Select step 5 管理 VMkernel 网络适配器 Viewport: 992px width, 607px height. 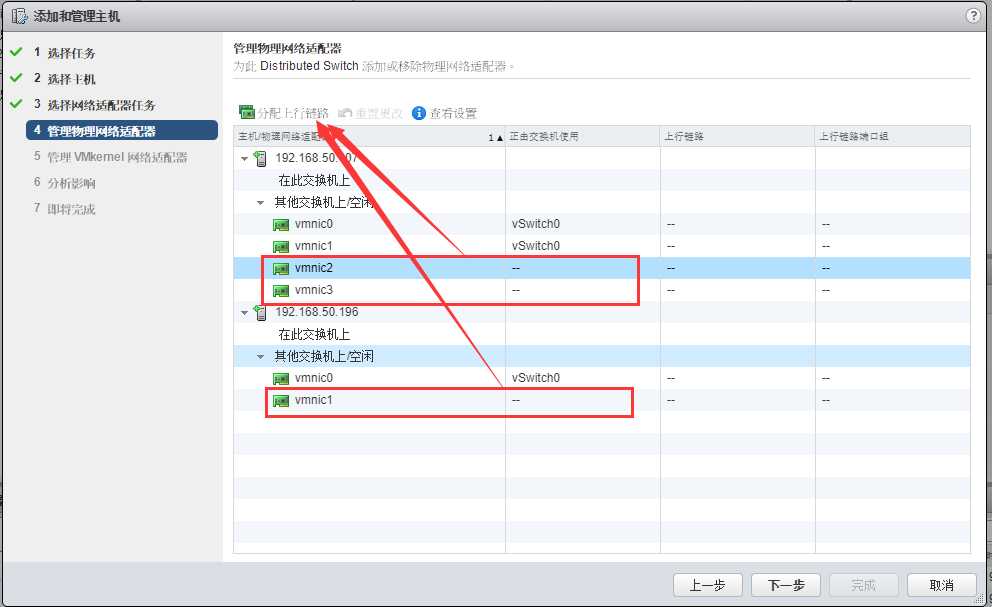[x=117, y=157]
